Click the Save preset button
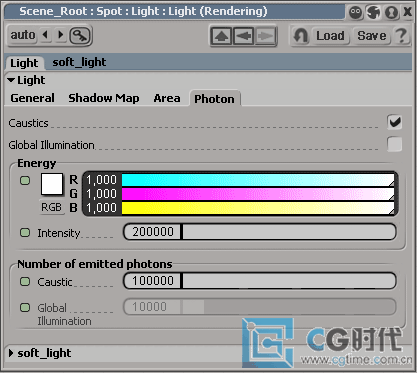Image resolution: width=417 pixels, height=373 pixels. [372, 36]
